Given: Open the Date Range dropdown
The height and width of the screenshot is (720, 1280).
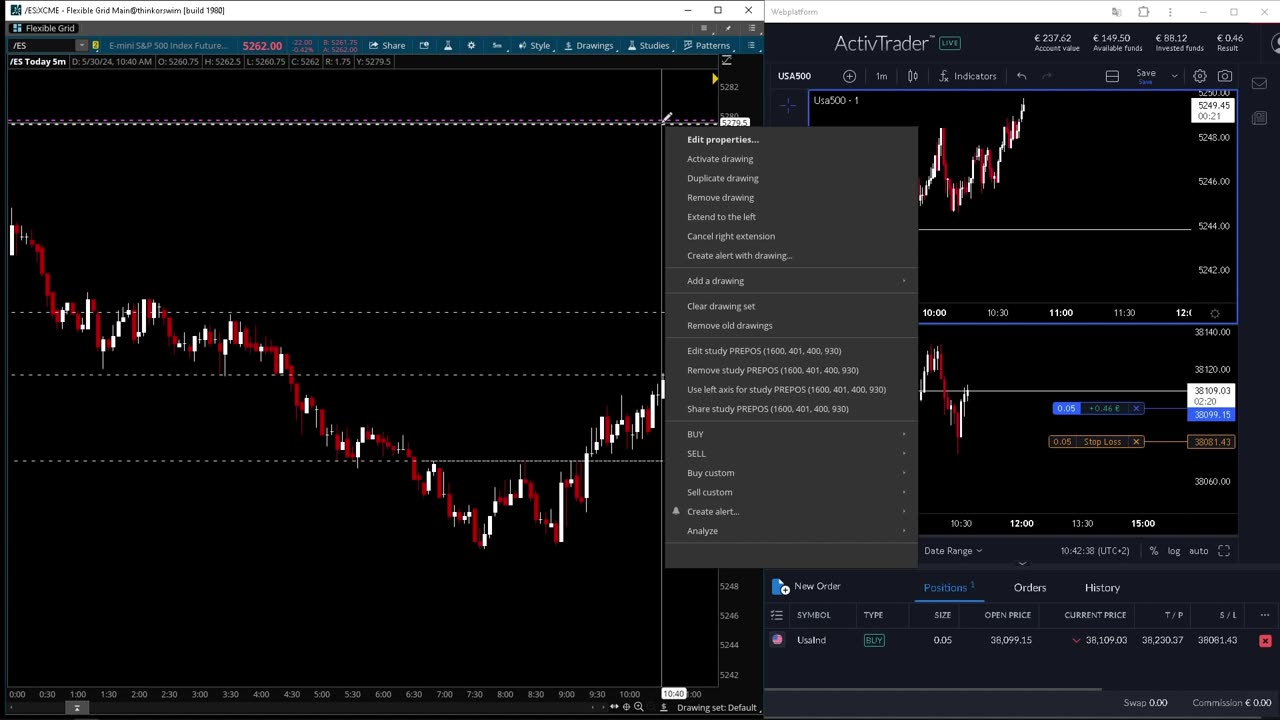Looking at the screenshot, I should point(953,551).
